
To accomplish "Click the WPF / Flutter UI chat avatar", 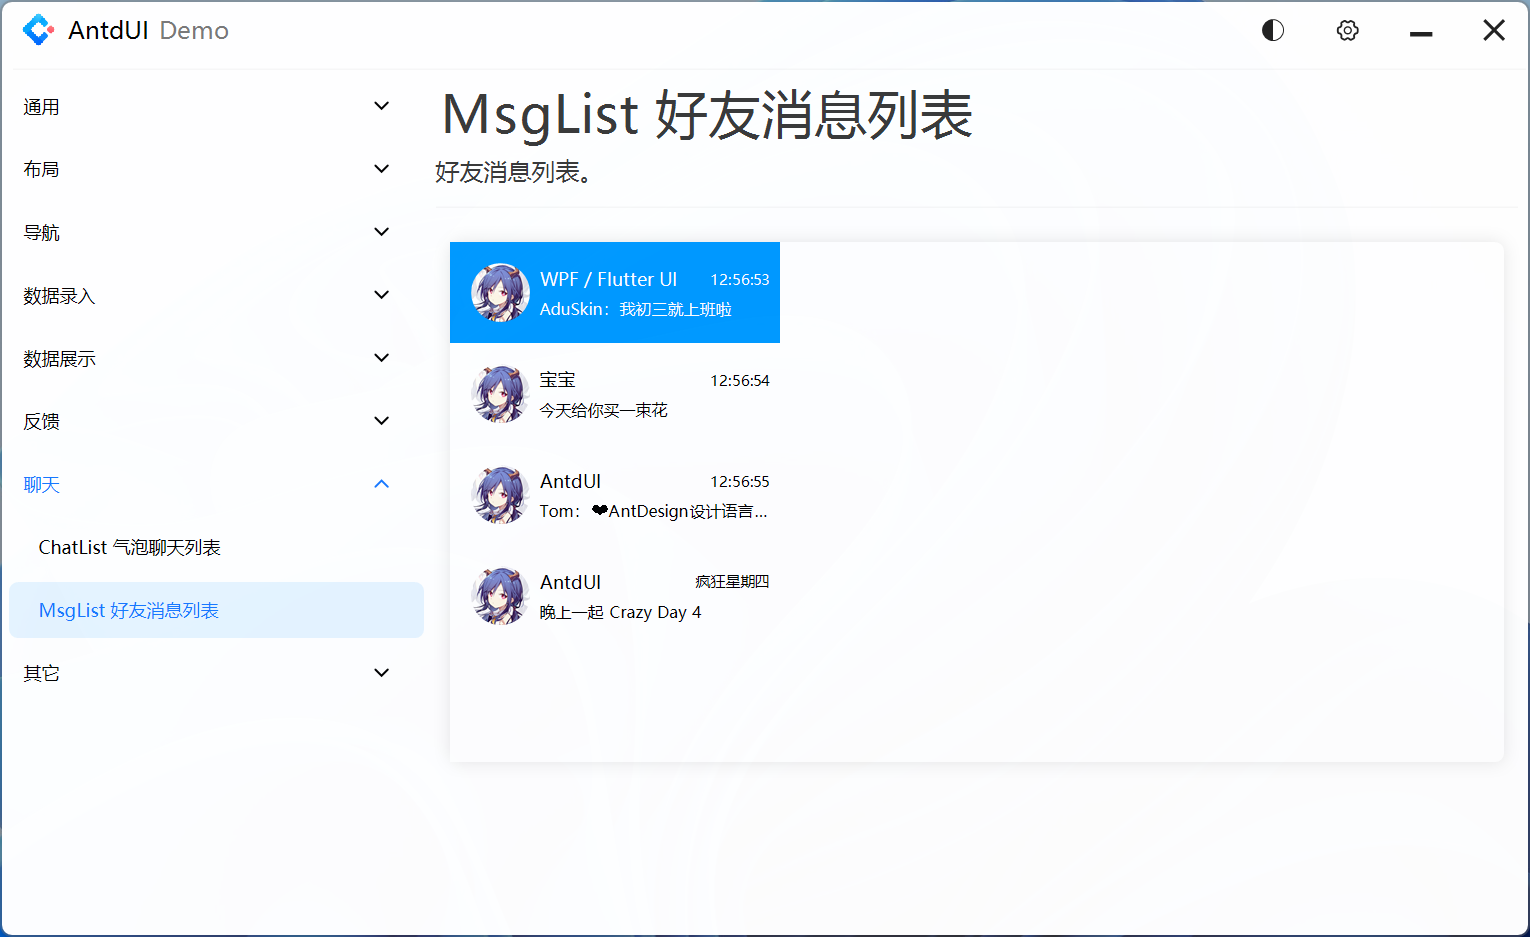I will click(500, 292).
